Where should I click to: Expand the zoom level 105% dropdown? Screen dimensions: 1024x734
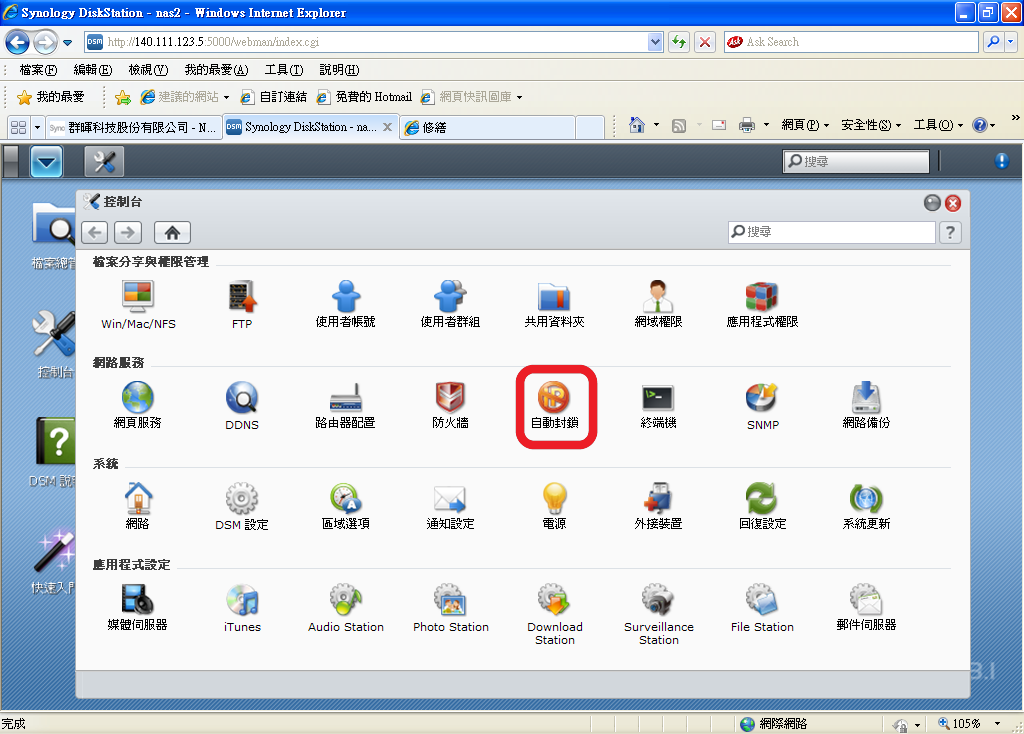tap(997, 724)
